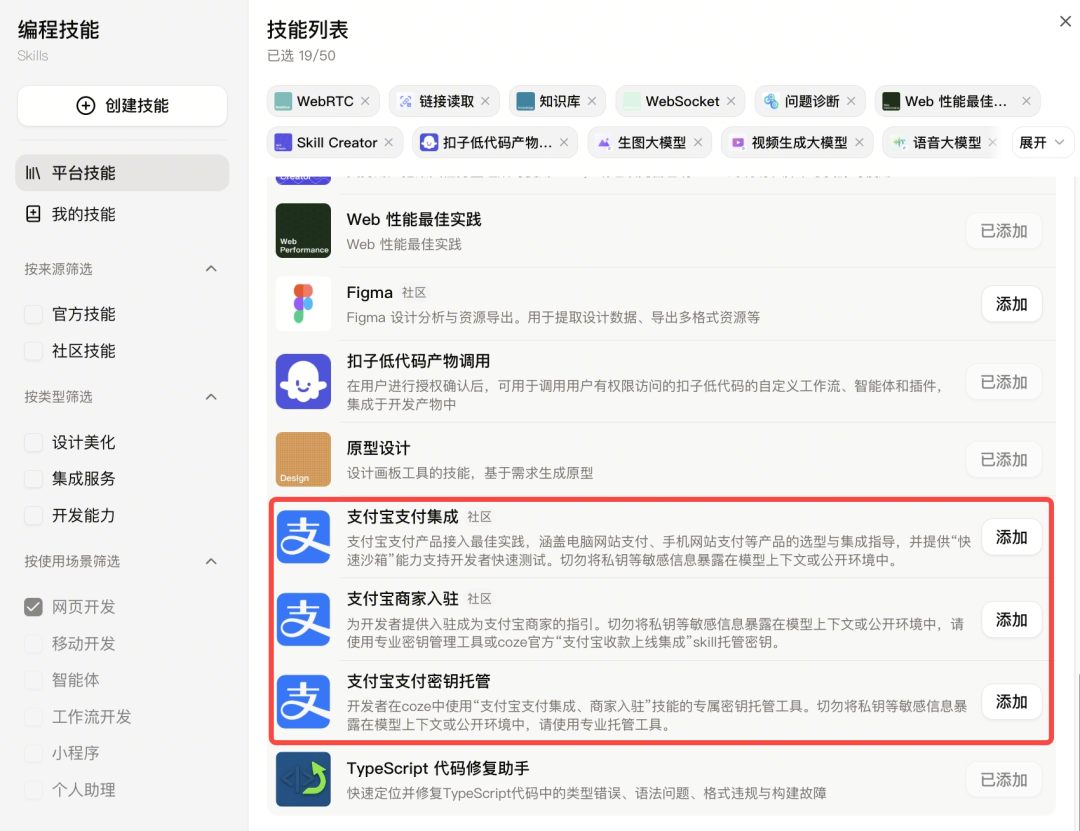This screenshot has width=1080, height=831.
Task: Remove the 知识库 tag
Action: pyautogui.click(x=592, y=101)
